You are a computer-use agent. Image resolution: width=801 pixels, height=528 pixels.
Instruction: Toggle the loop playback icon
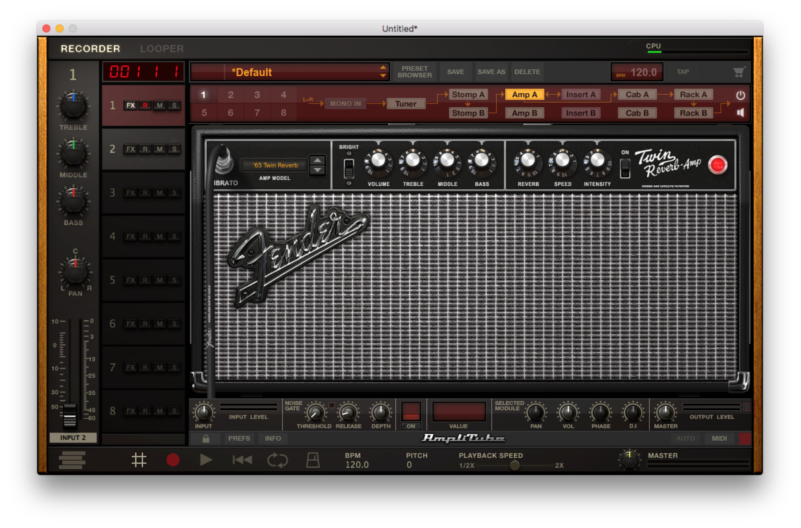[x=277, y=460]
